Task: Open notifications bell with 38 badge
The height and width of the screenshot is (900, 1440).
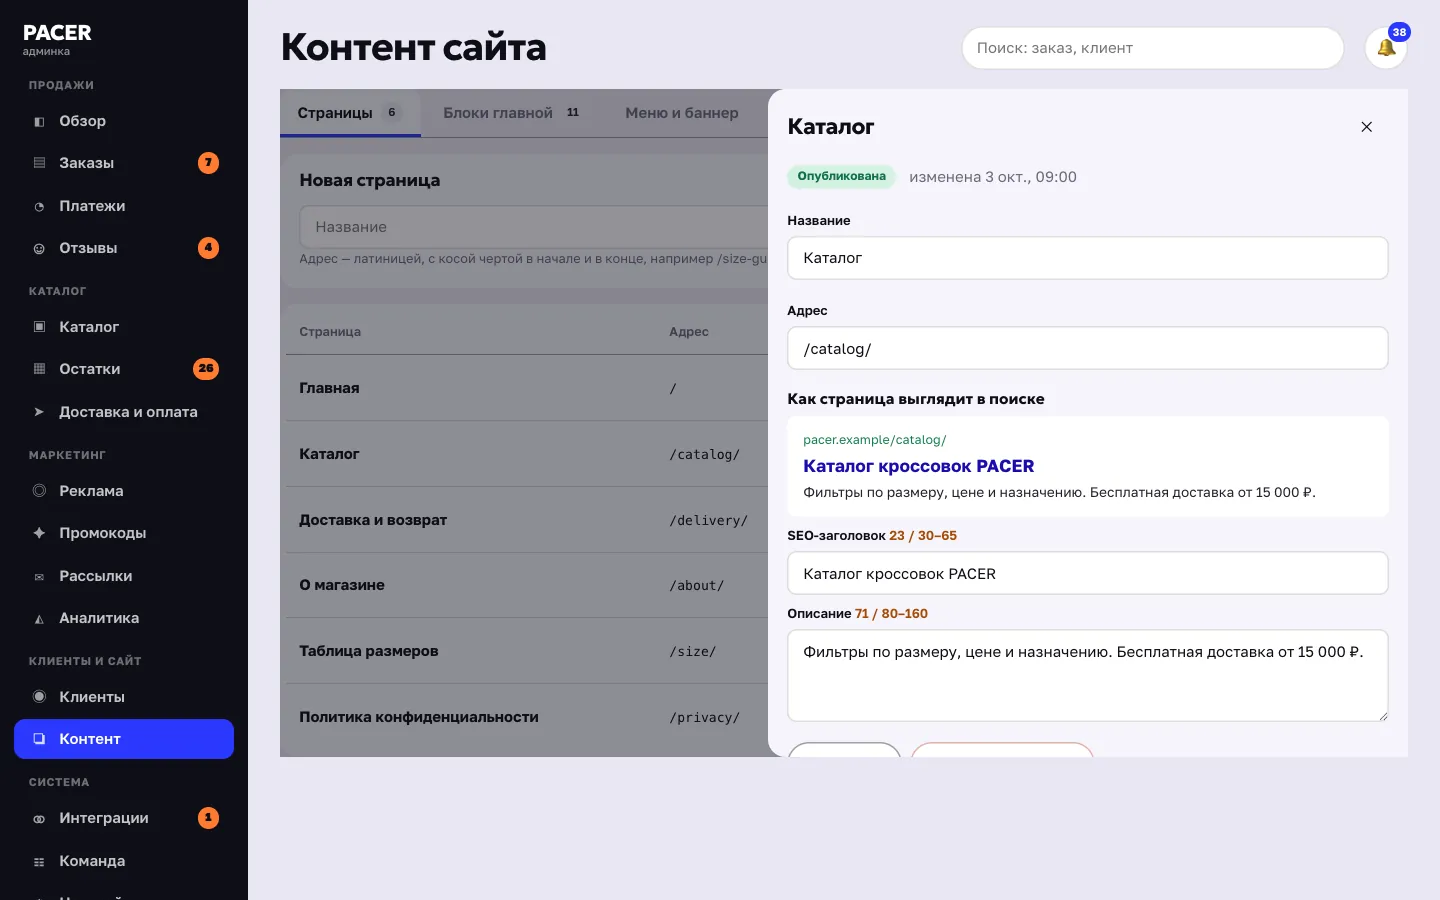Action: point(1386,48)
